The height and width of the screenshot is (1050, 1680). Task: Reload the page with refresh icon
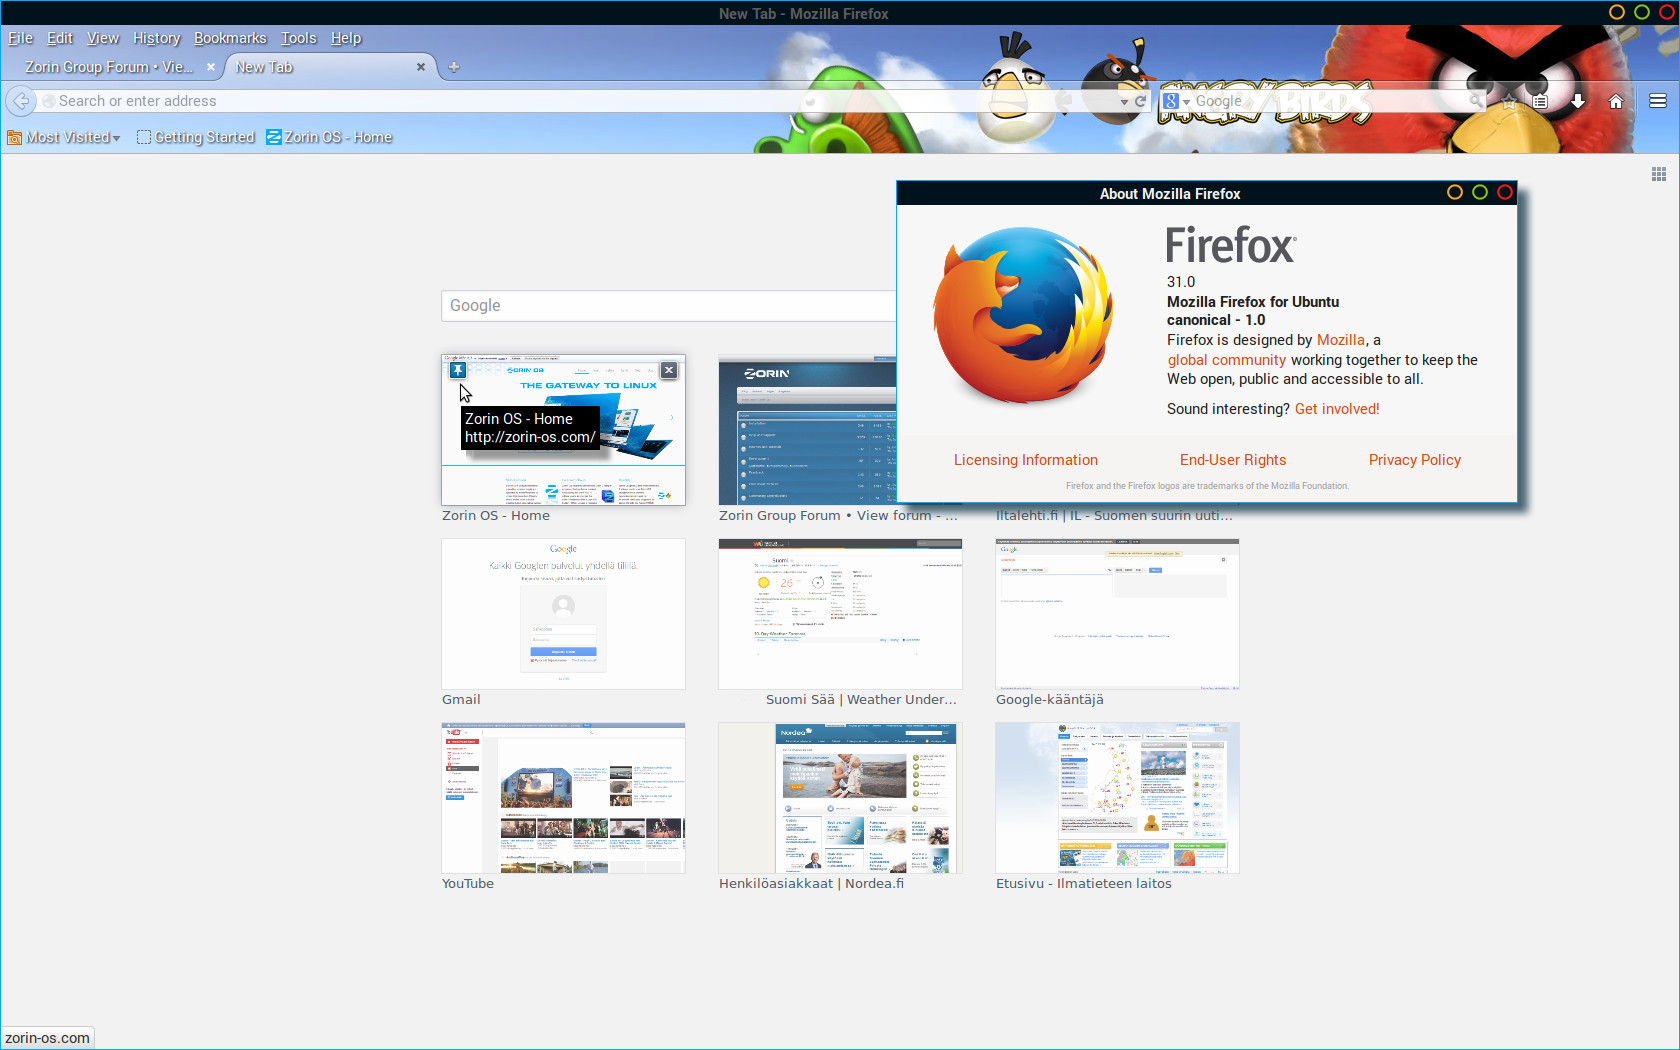point(1140,101)
